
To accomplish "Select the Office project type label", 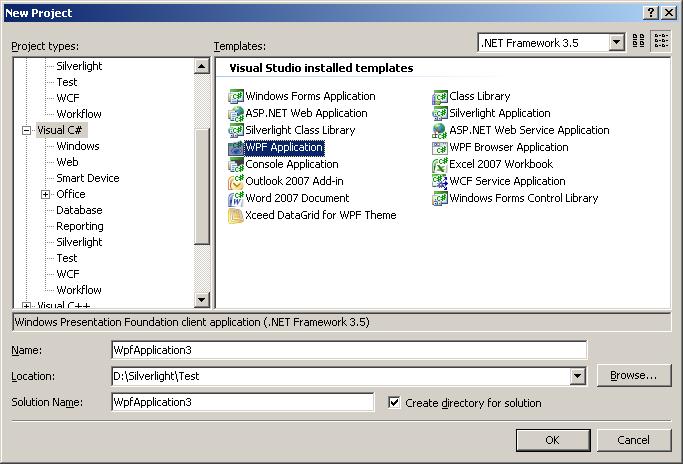I will pos(71,194).
